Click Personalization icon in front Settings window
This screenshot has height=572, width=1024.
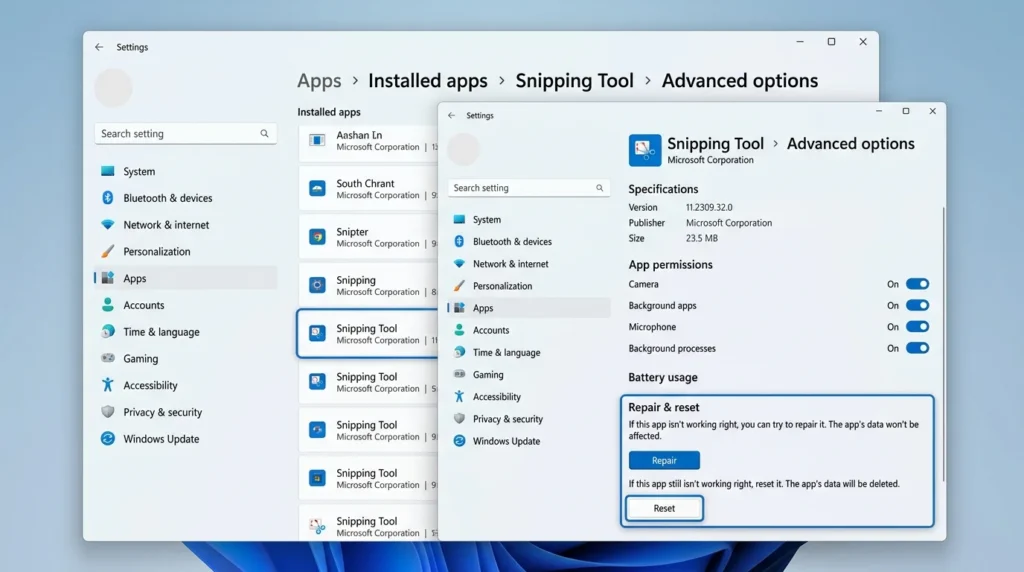(459, 286)
